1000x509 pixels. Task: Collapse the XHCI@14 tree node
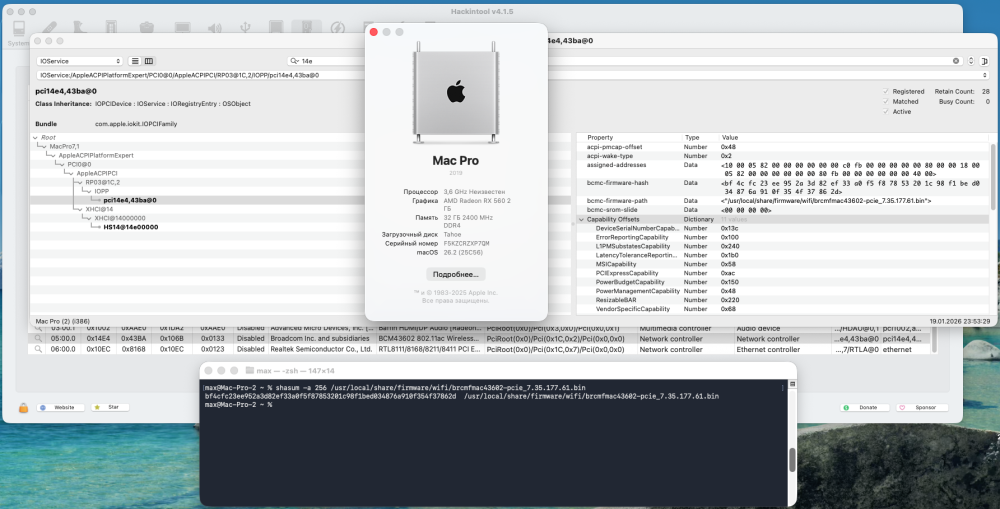79,209
